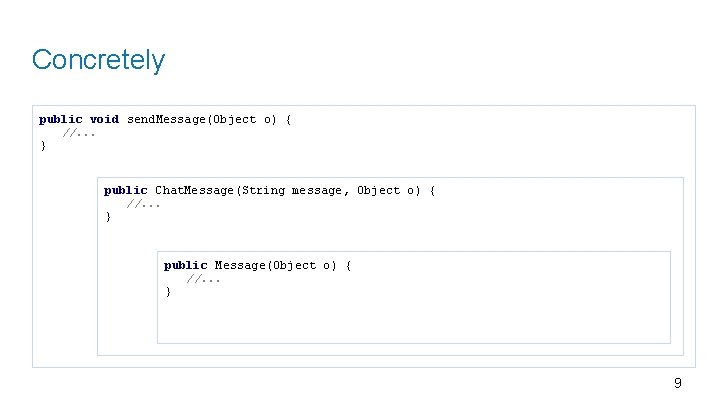Click the closing brace of ChatMessage
This screenshot has height=405, width=720.
click(108, 217)
